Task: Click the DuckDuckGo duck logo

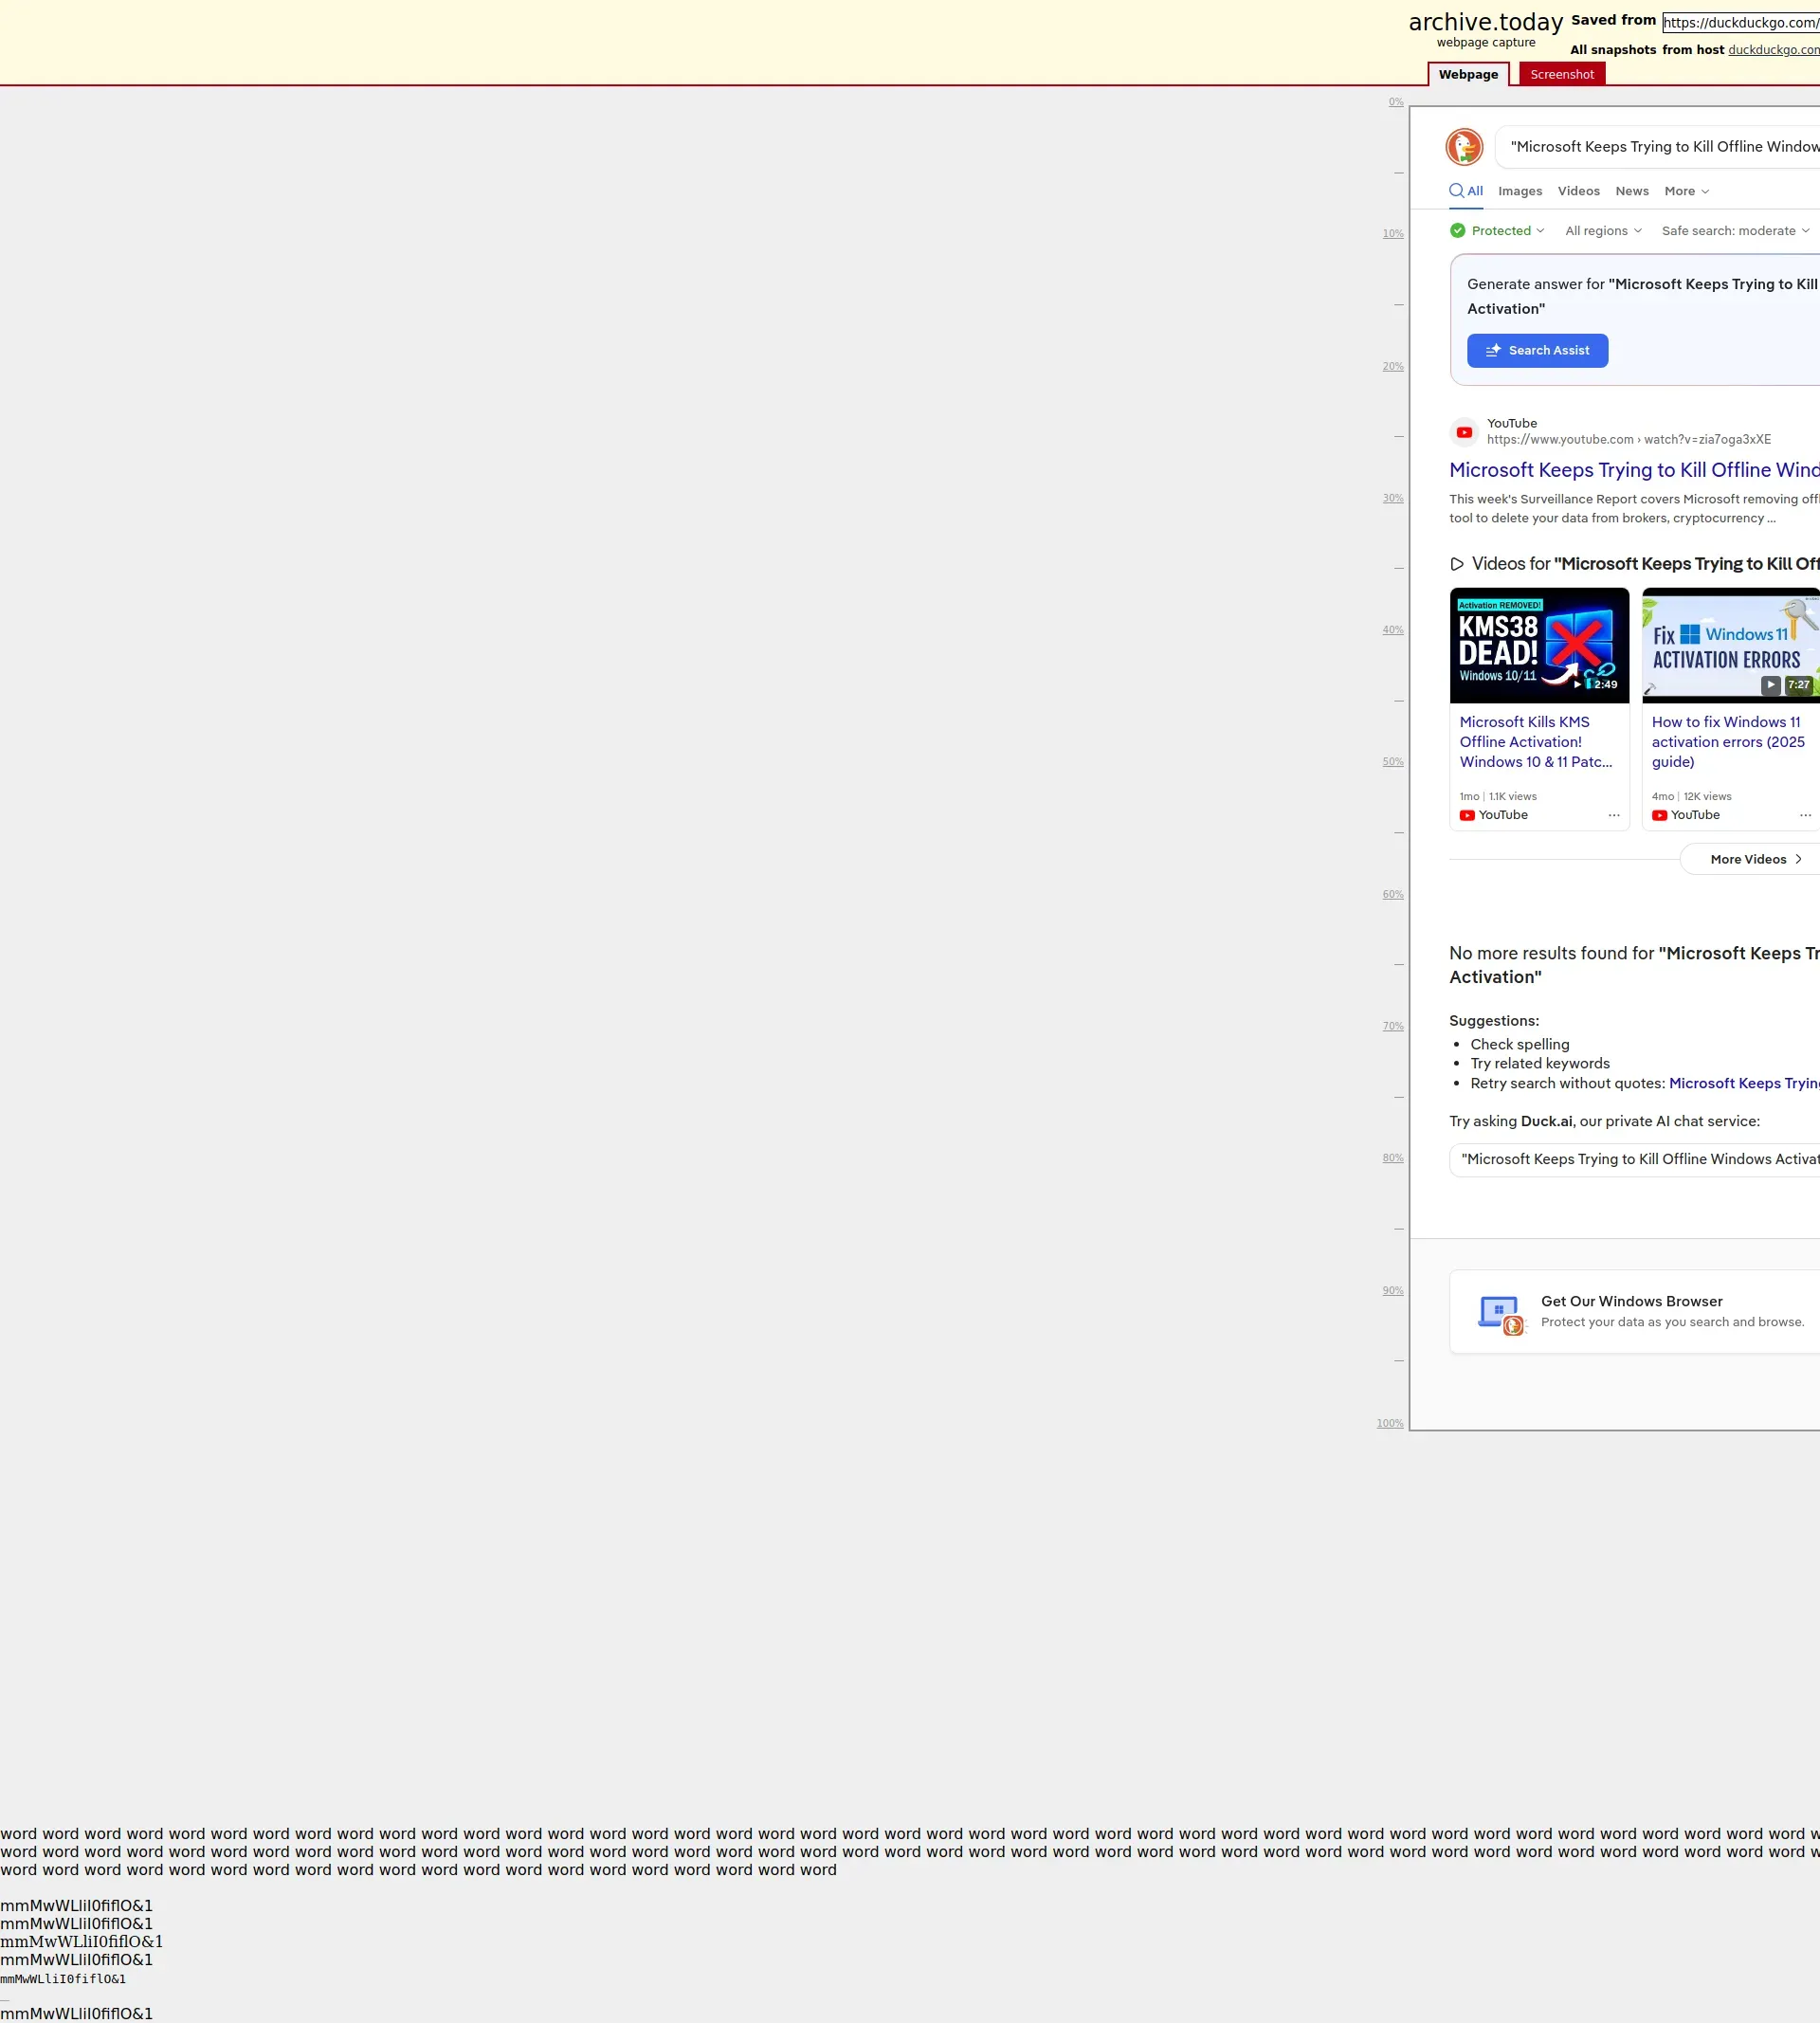Action: 1464,147
